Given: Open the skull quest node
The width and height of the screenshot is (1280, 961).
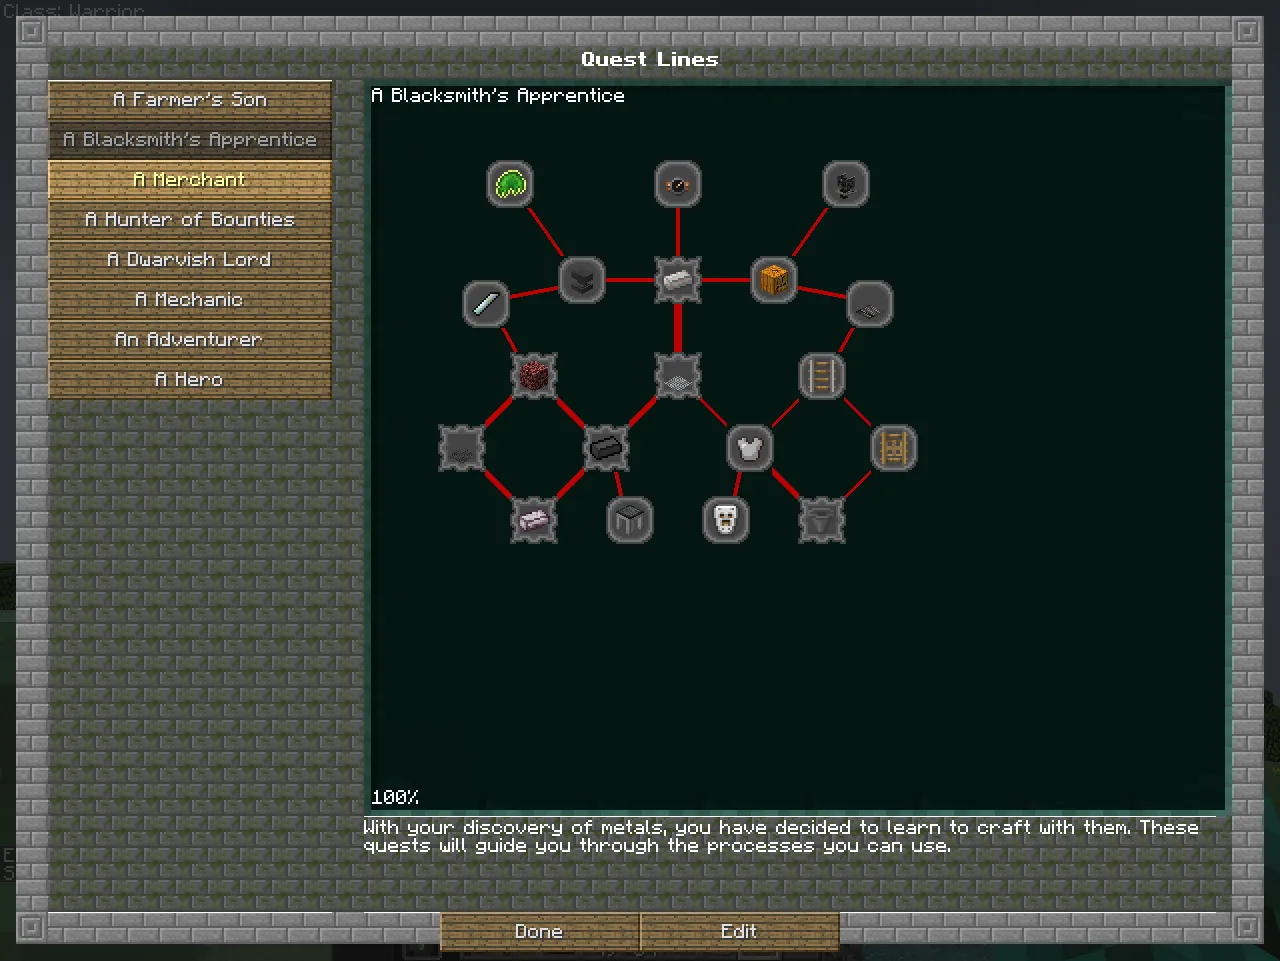Looking at the screenshot, I should pos(726,520).
